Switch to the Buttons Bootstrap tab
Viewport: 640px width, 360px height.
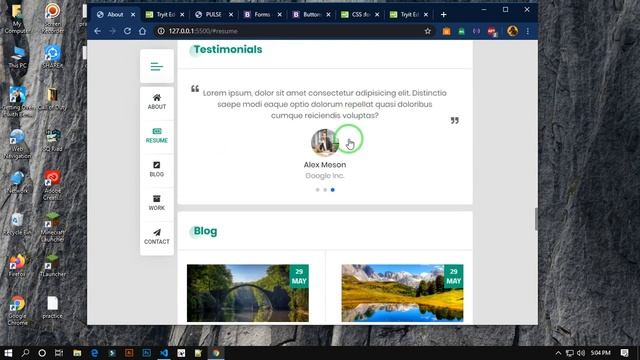coord(311,14)
